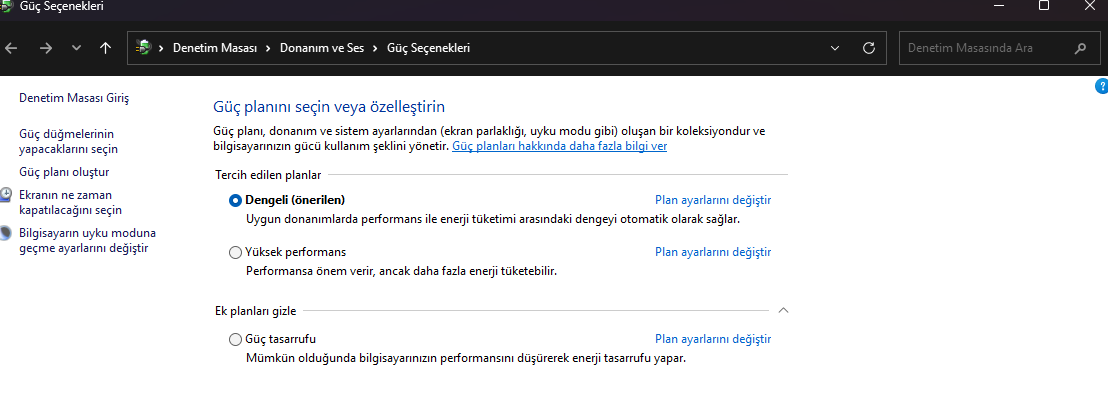
Task: Go up one level with up arrow
Action: click(x=105, y=48)
